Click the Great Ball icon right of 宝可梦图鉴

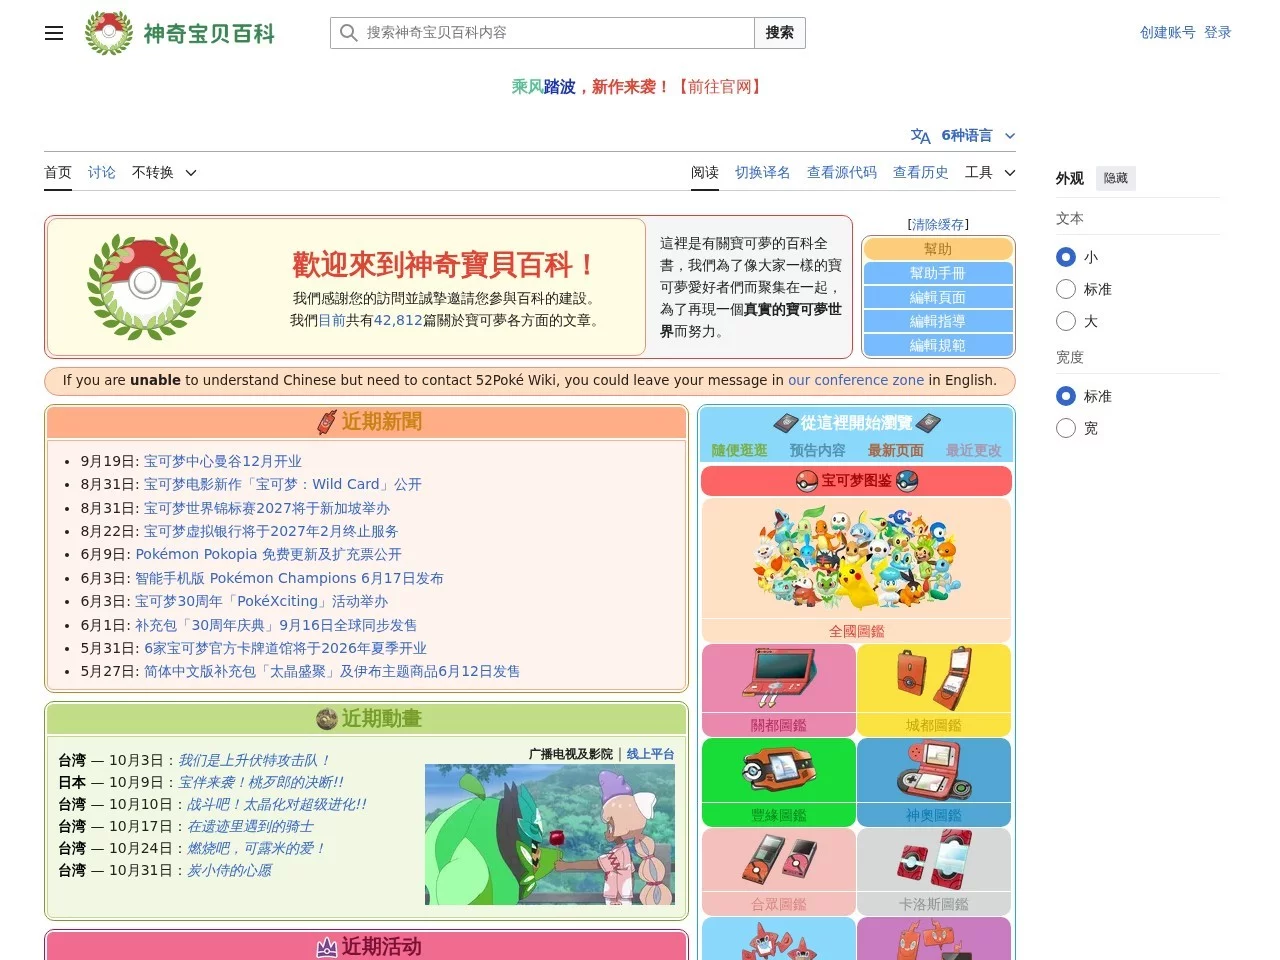(907, 481)
